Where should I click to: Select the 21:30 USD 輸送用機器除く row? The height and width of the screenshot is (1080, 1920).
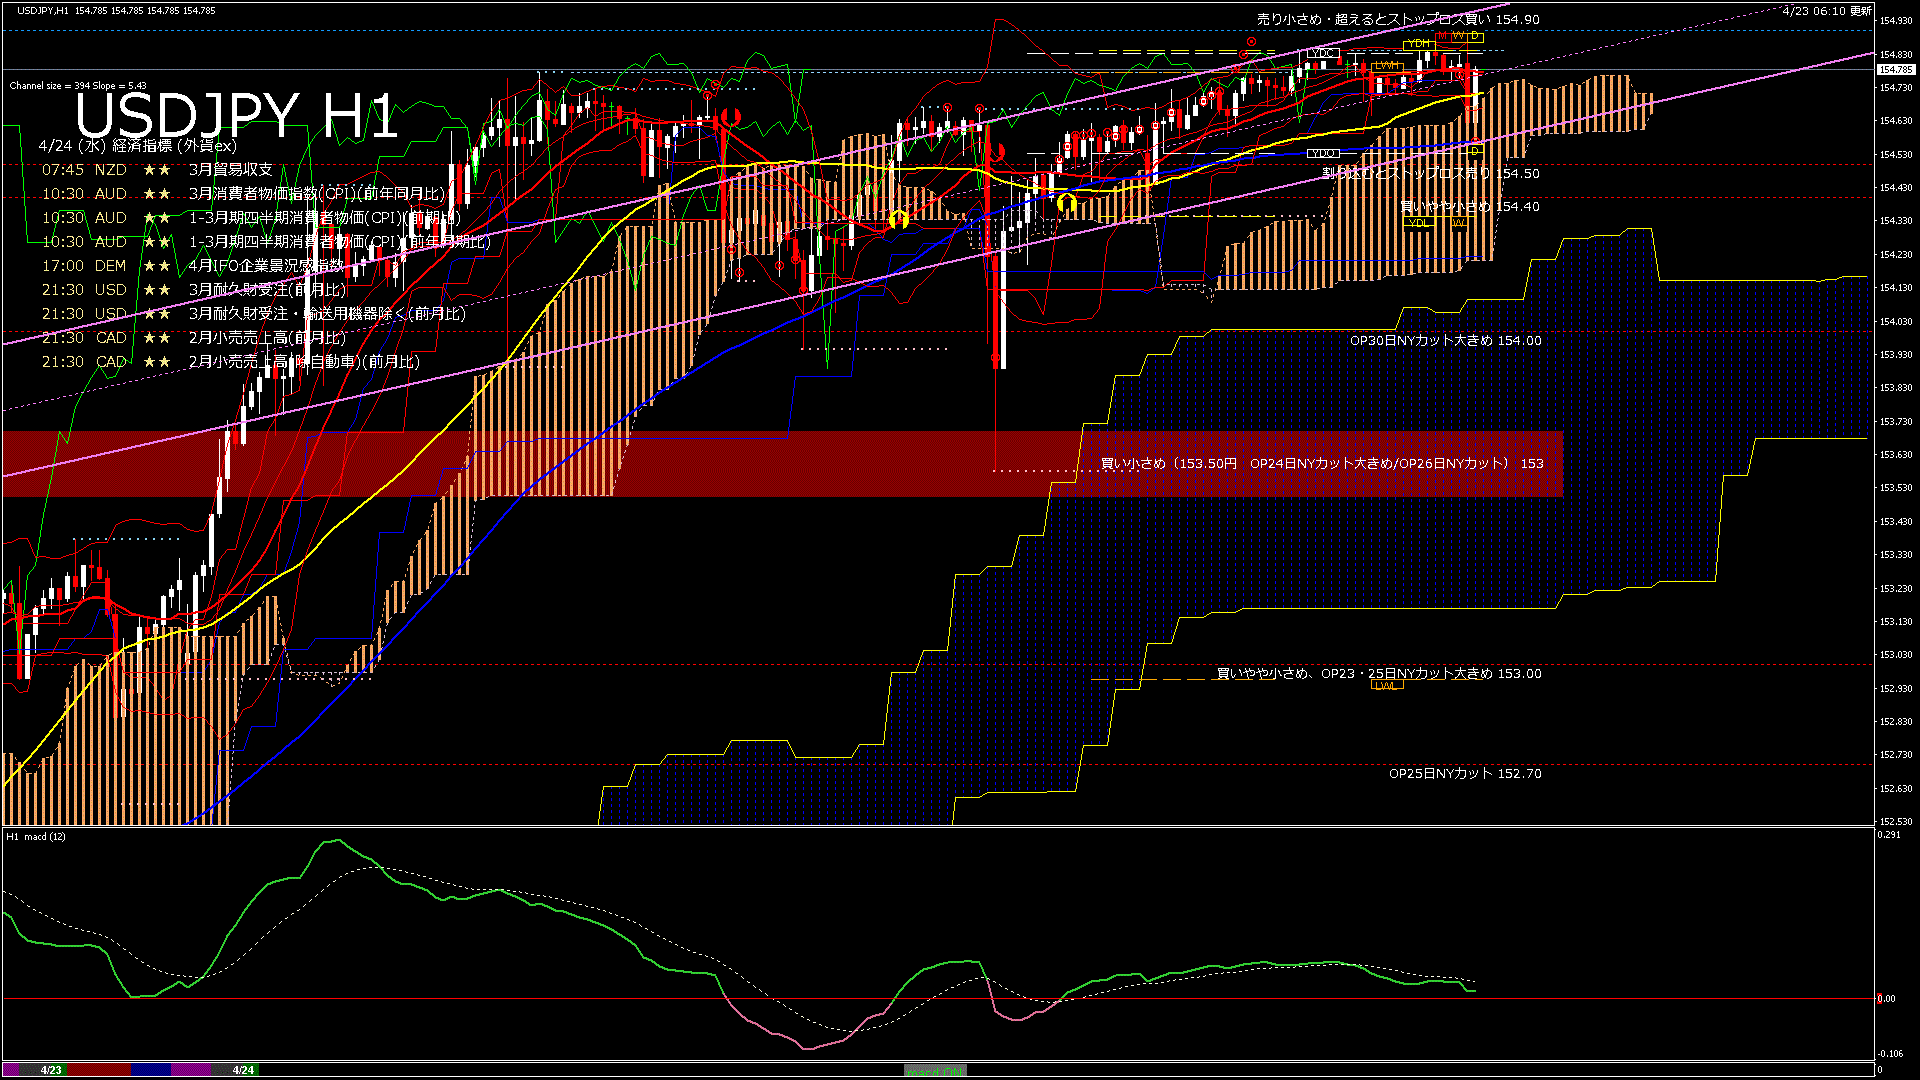253,314
